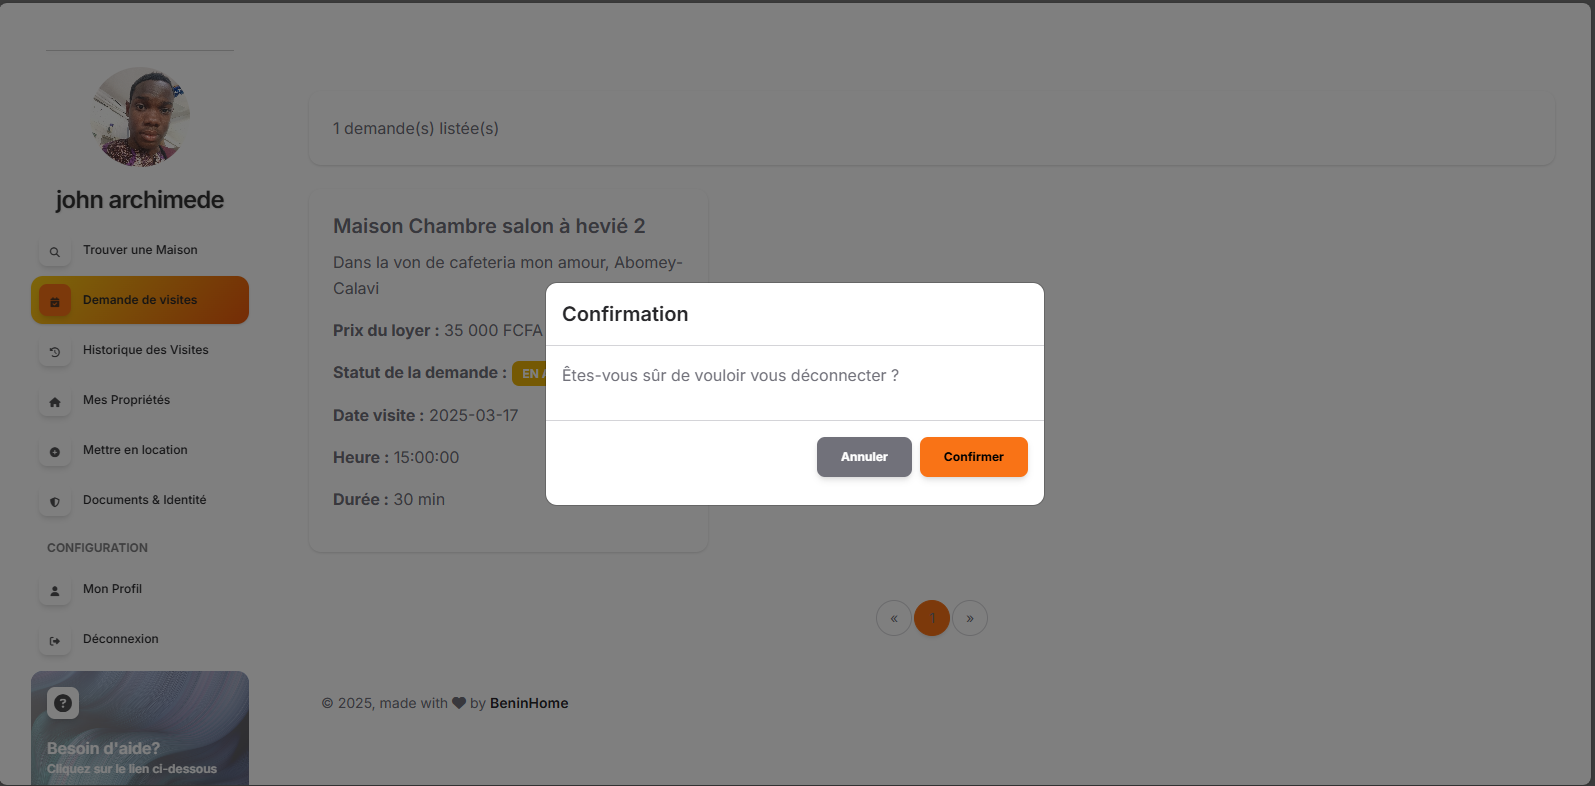Viewport: 1595px width, 786px height.
Task: Go to next page with » arrow
Action: click(970, 618)
